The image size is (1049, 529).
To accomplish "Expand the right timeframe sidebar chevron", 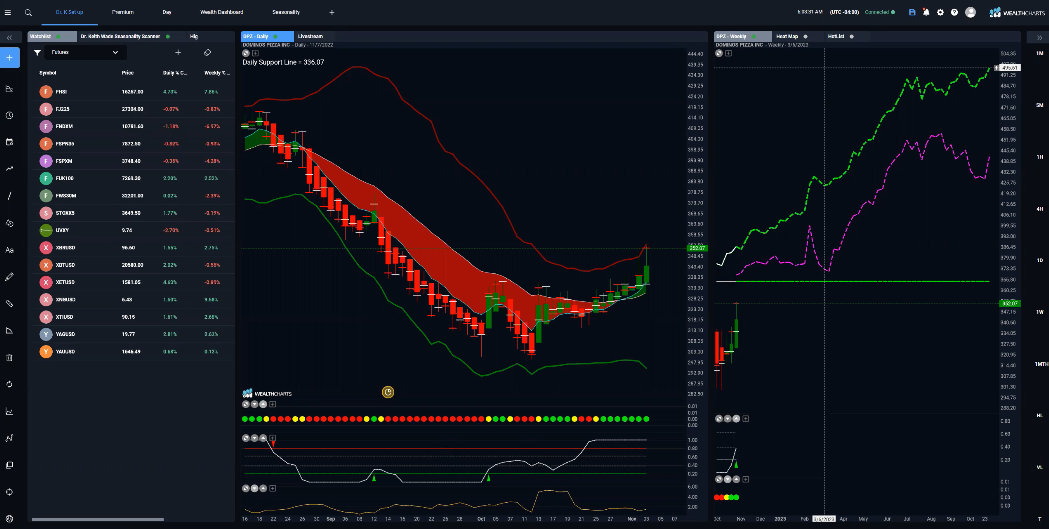I will click(1039, 38).
